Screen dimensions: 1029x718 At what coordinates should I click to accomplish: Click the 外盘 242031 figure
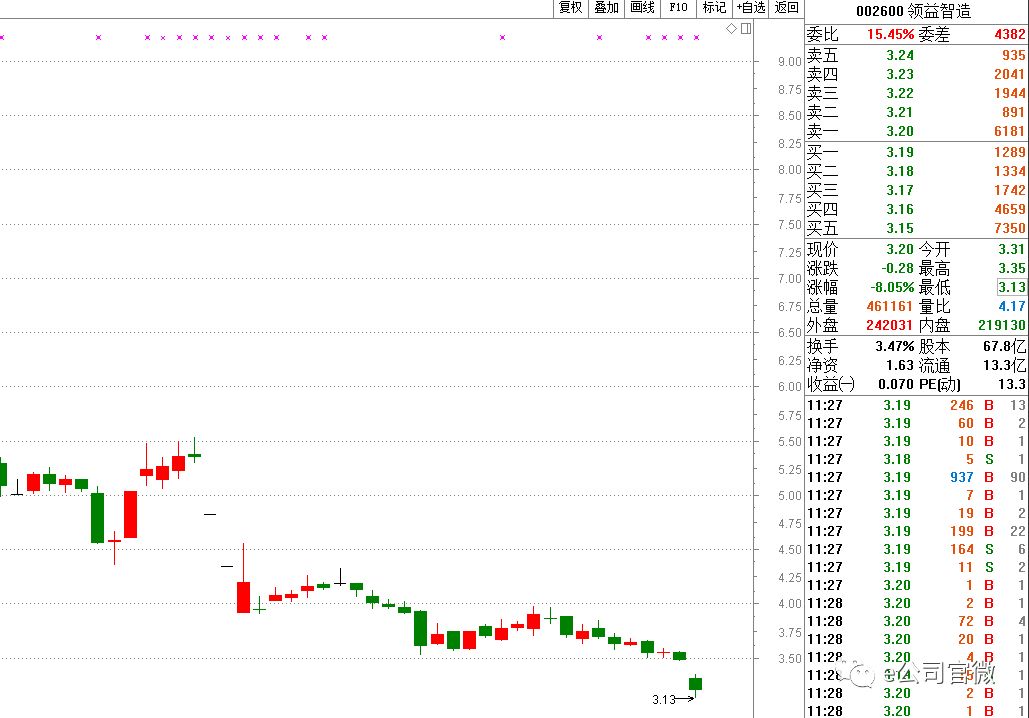(889, 326)
